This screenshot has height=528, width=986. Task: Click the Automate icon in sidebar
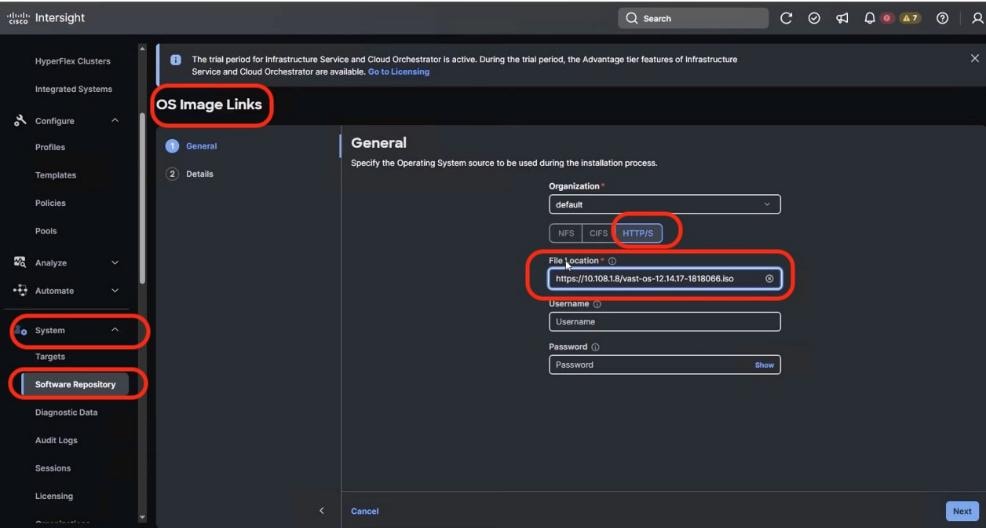19,290
